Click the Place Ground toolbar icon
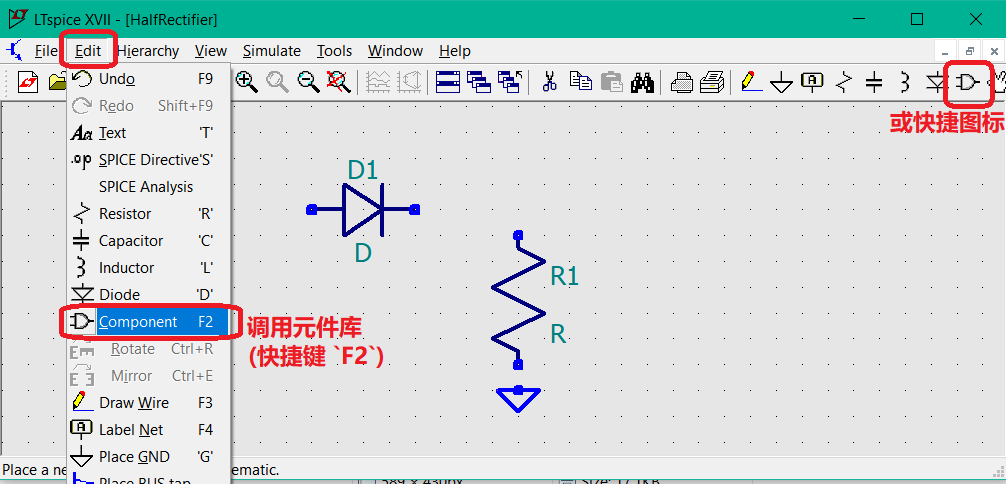This screenshot has height=484, width=1006. point(781,82)
